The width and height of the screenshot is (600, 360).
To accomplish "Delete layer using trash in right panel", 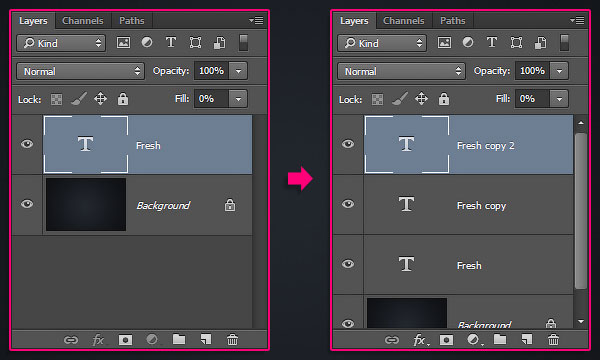I will click(x=553, y=339).
